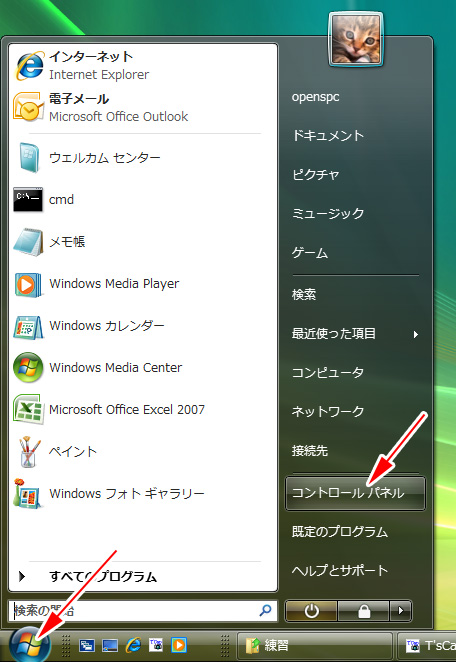Start Windows Media Player from the list
456x662 pixels.
coord(143,284)
